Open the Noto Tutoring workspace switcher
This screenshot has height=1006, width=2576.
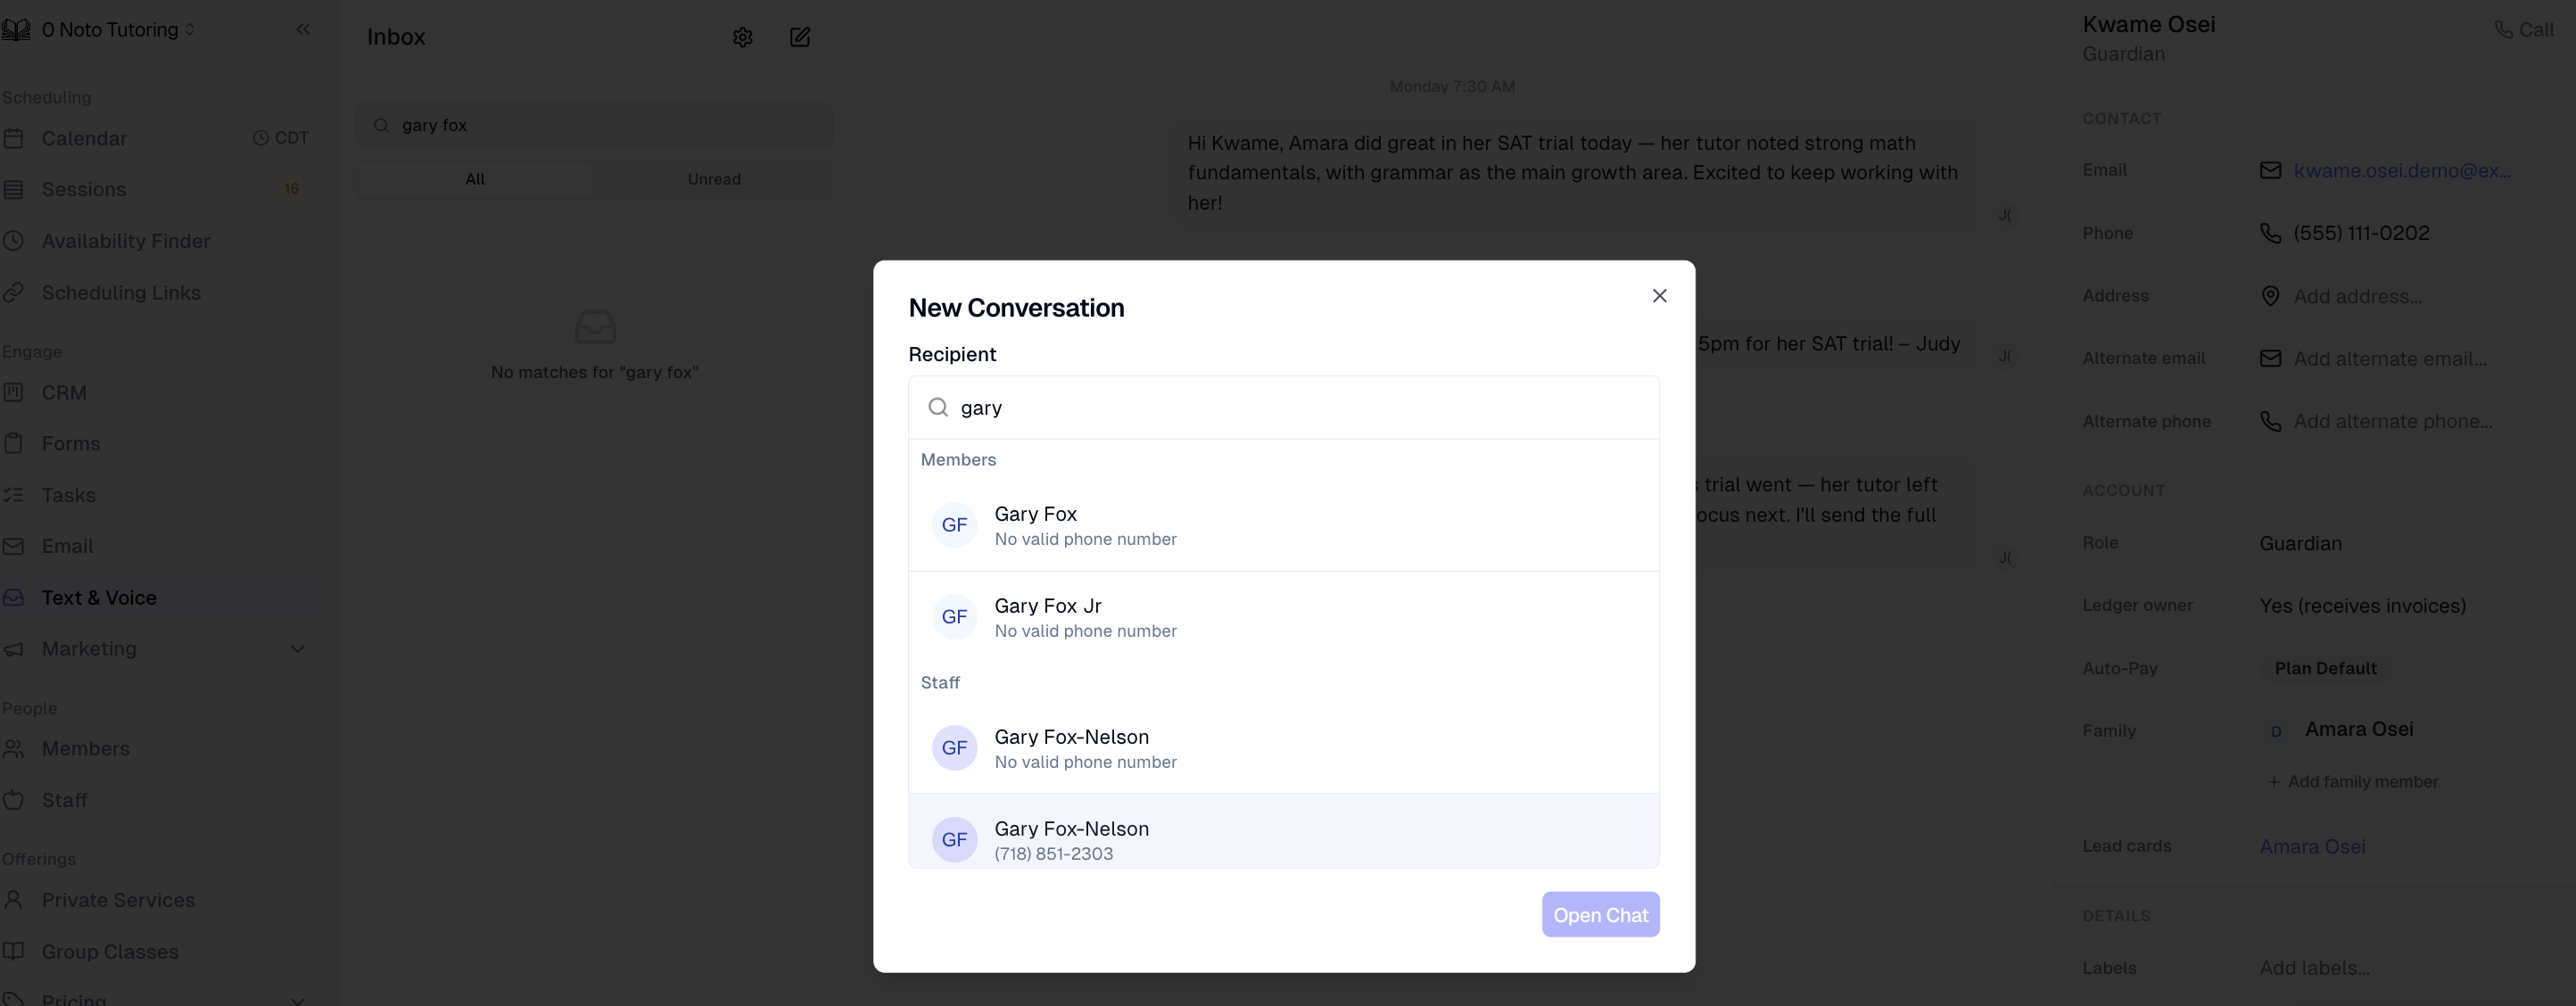click(118, 30)
